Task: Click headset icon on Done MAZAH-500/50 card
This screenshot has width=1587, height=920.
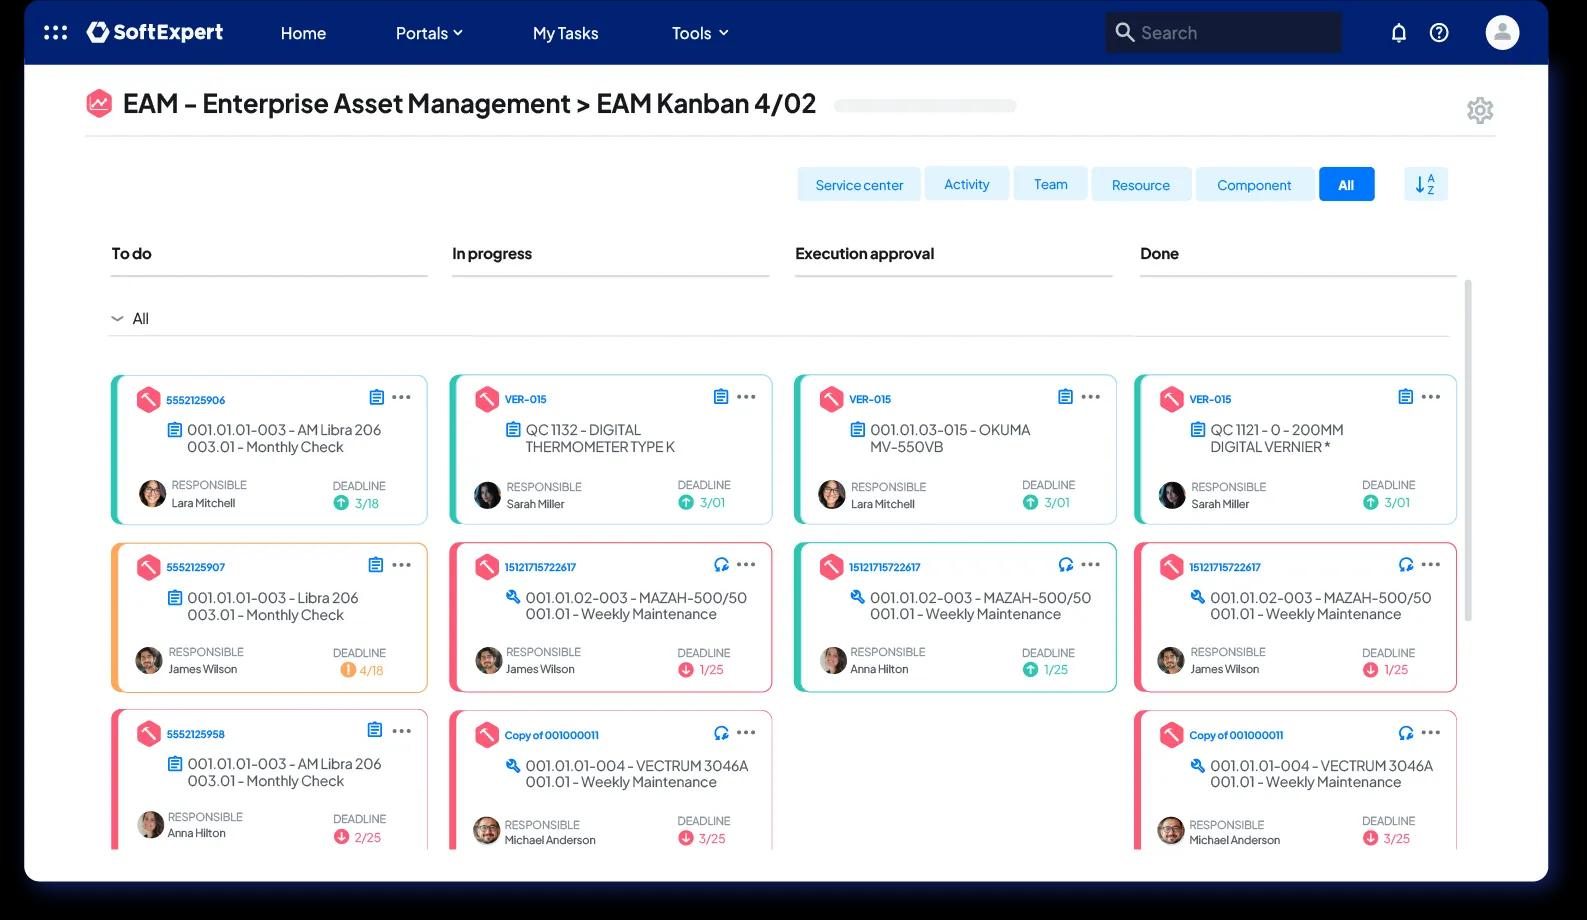Action: 1406,565
